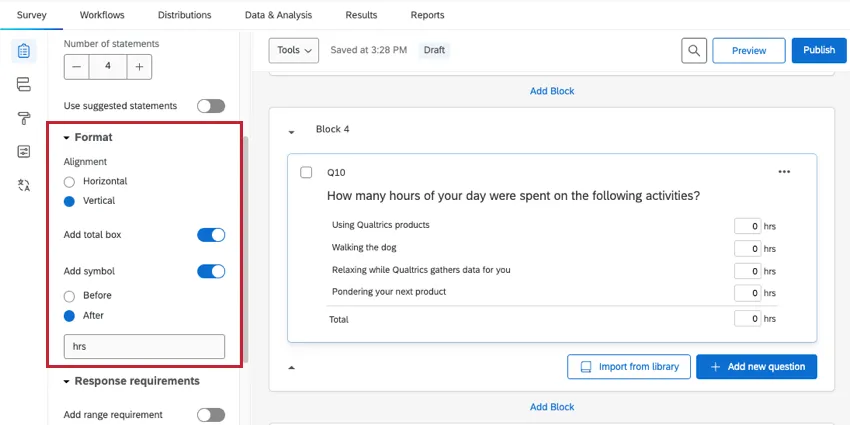
Task: Click the Add new question button
Action: [x=756, y=367]
